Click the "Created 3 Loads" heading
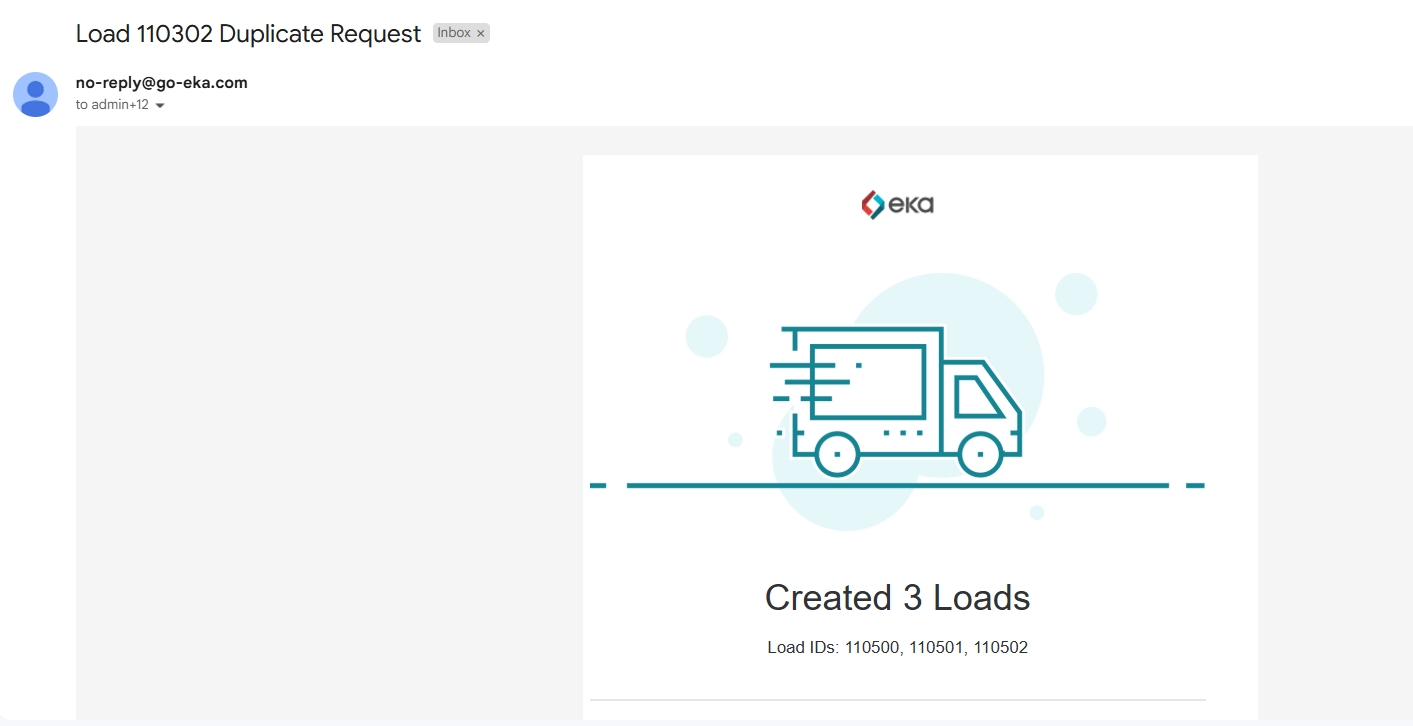This screenshot has width=1413, height=726. [x=897, y=598]
